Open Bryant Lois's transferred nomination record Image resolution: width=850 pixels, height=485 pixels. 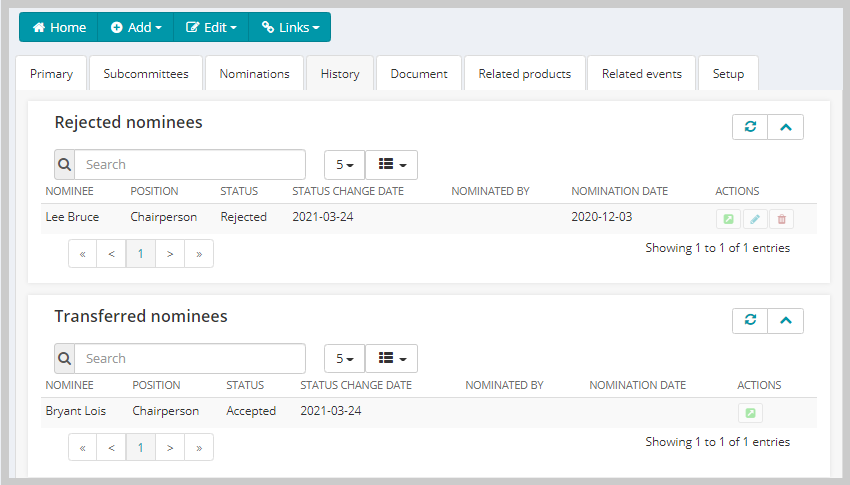pyautogui.click(x=750, y=413)
